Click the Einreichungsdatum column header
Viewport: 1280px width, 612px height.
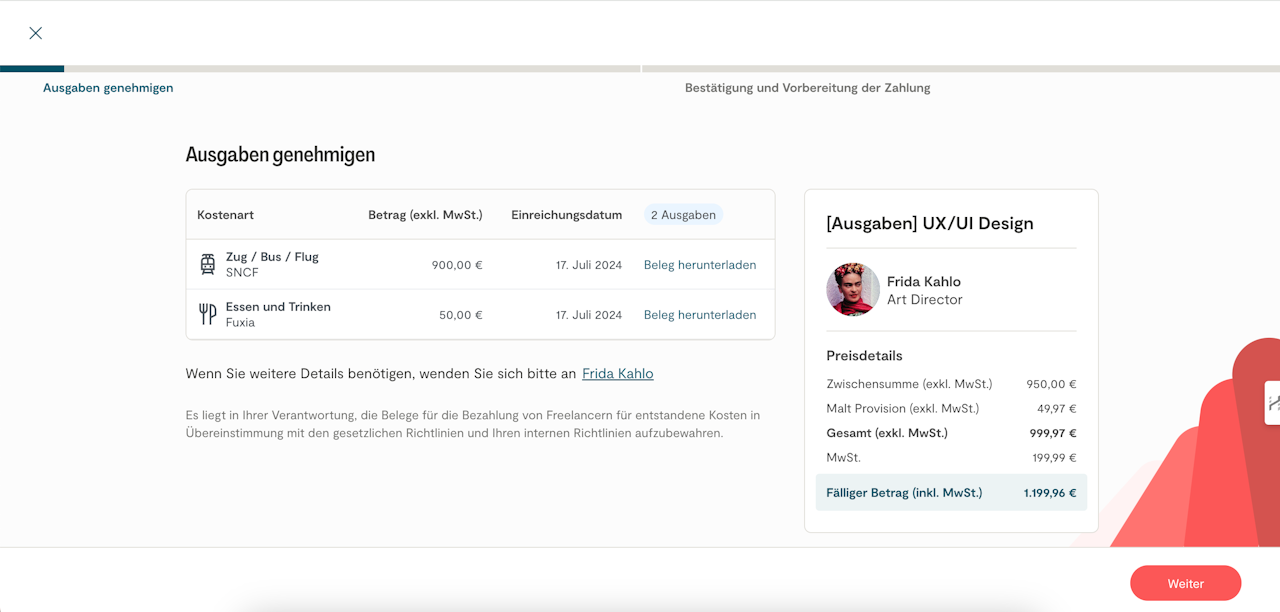coord(566,215)
